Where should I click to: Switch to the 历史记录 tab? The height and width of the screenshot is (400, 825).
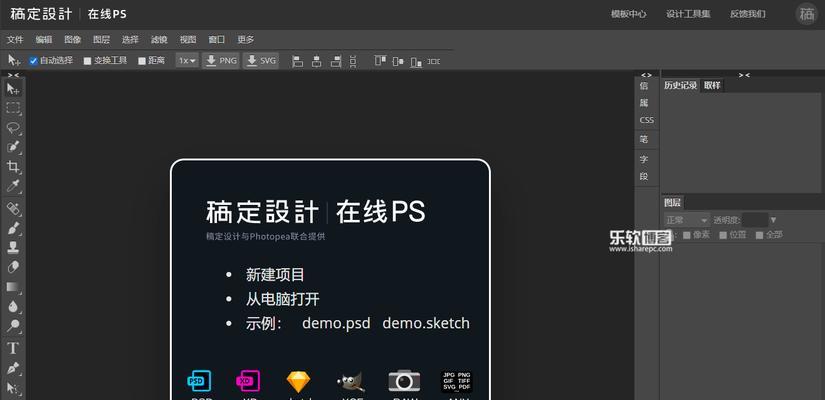click(x=680, y=85)
